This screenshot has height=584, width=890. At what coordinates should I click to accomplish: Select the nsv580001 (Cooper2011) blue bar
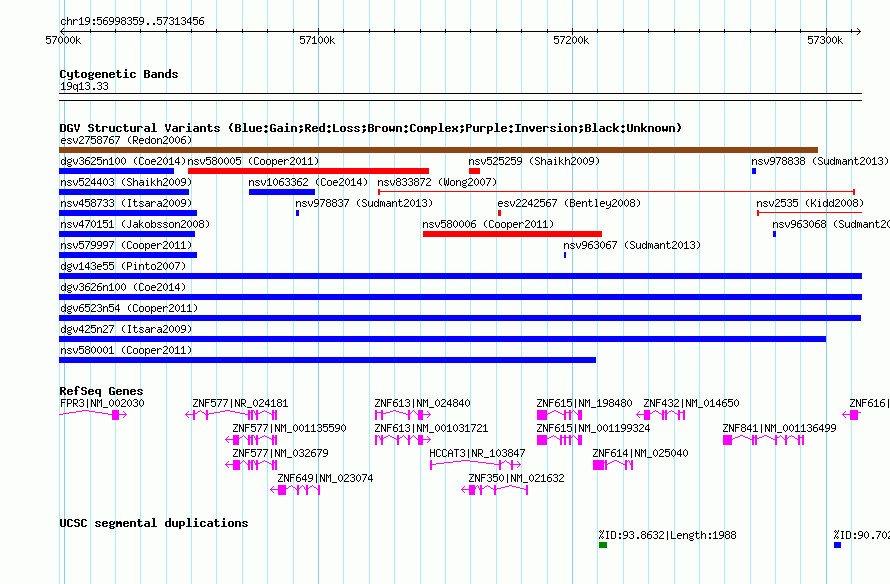point(328,360)
